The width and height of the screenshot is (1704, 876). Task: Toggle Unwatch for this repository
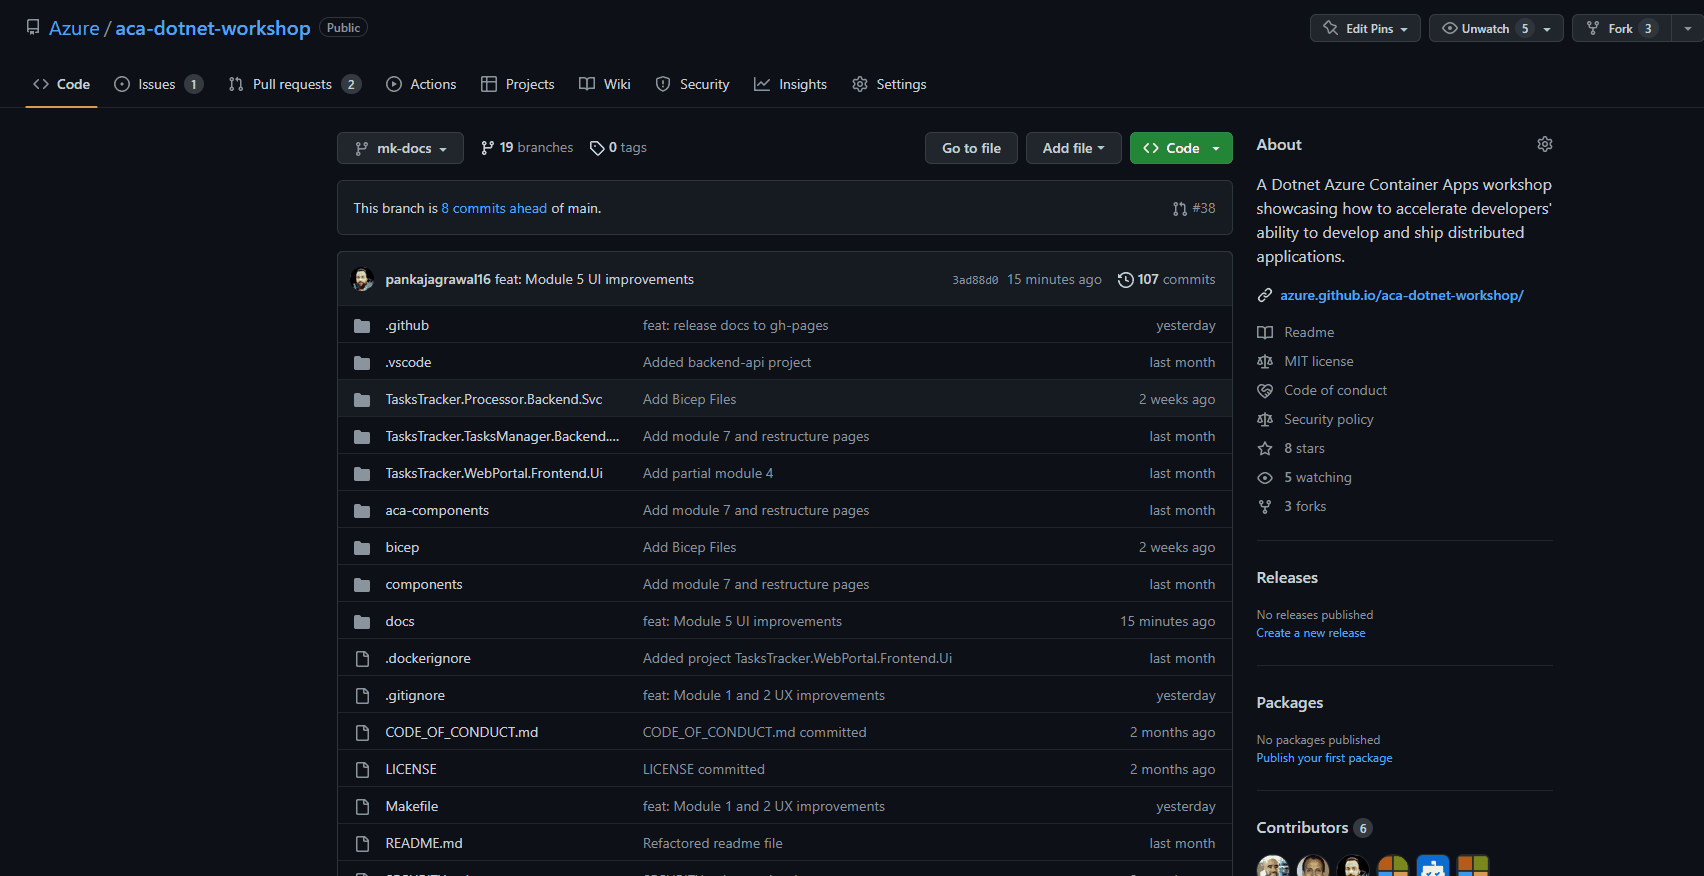pos(1484,28)
